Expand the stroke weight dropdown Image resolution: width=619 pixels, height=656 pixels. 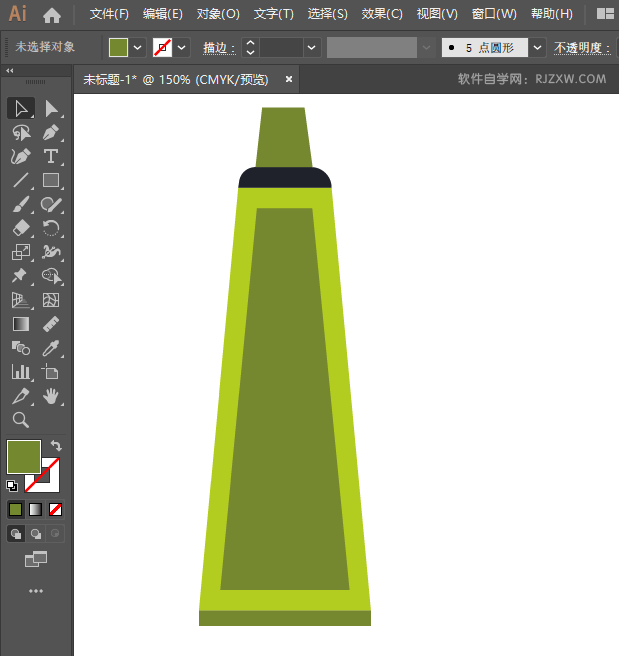[x=313, y=47]
